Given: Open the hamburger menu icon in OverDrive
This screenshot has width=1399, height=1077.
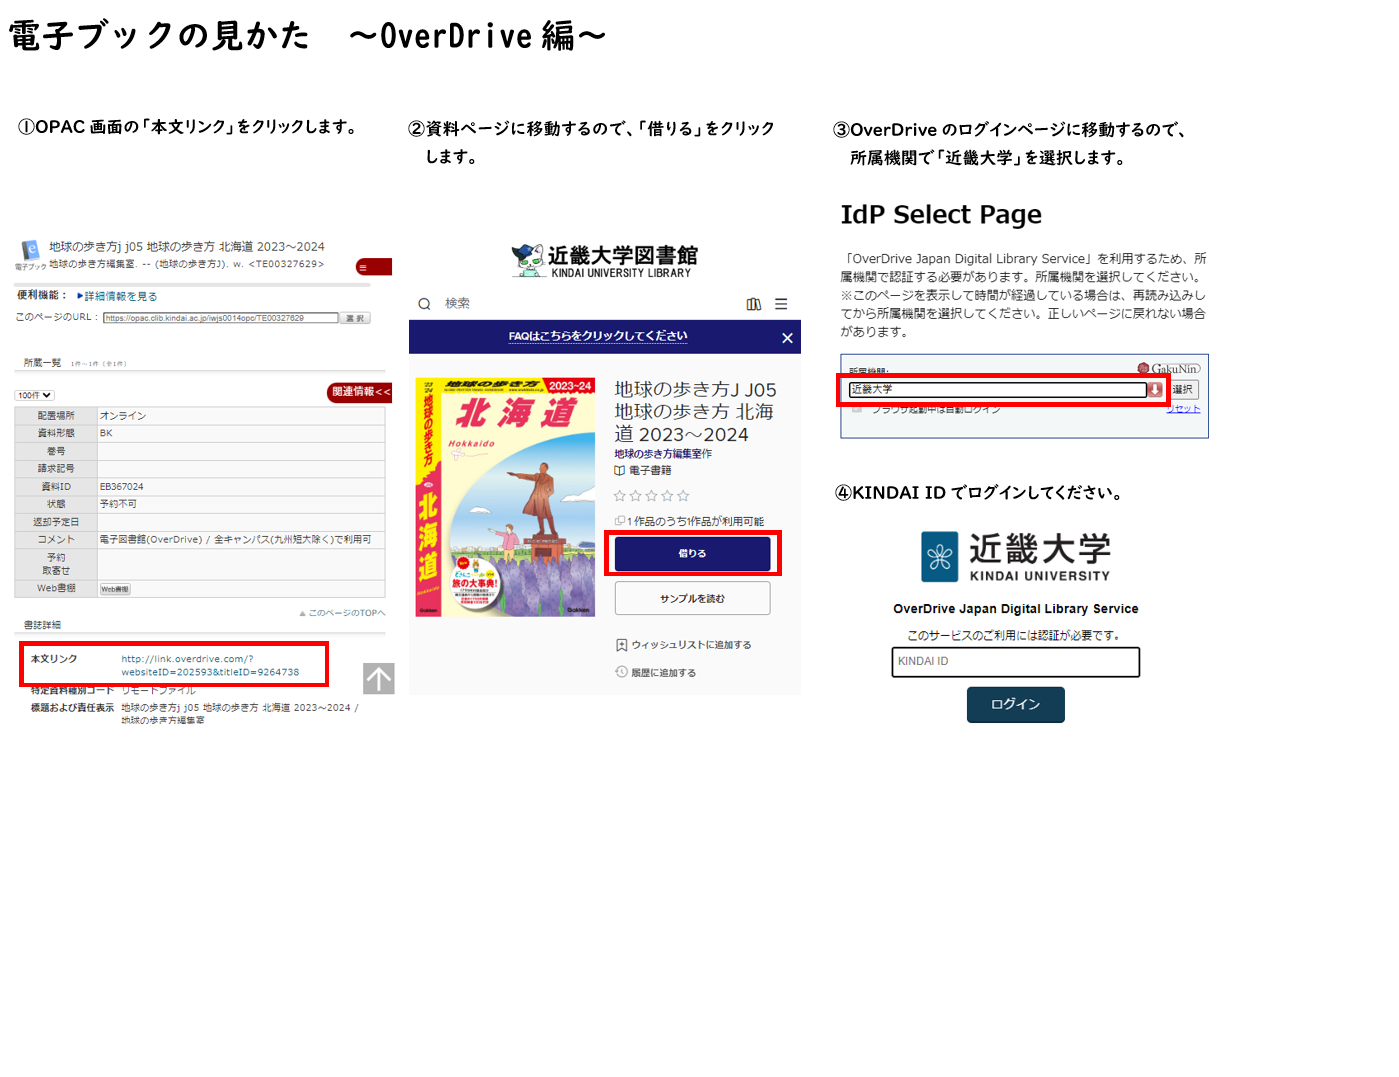Looking at the screenshot, I should click(x=781, y=304).
